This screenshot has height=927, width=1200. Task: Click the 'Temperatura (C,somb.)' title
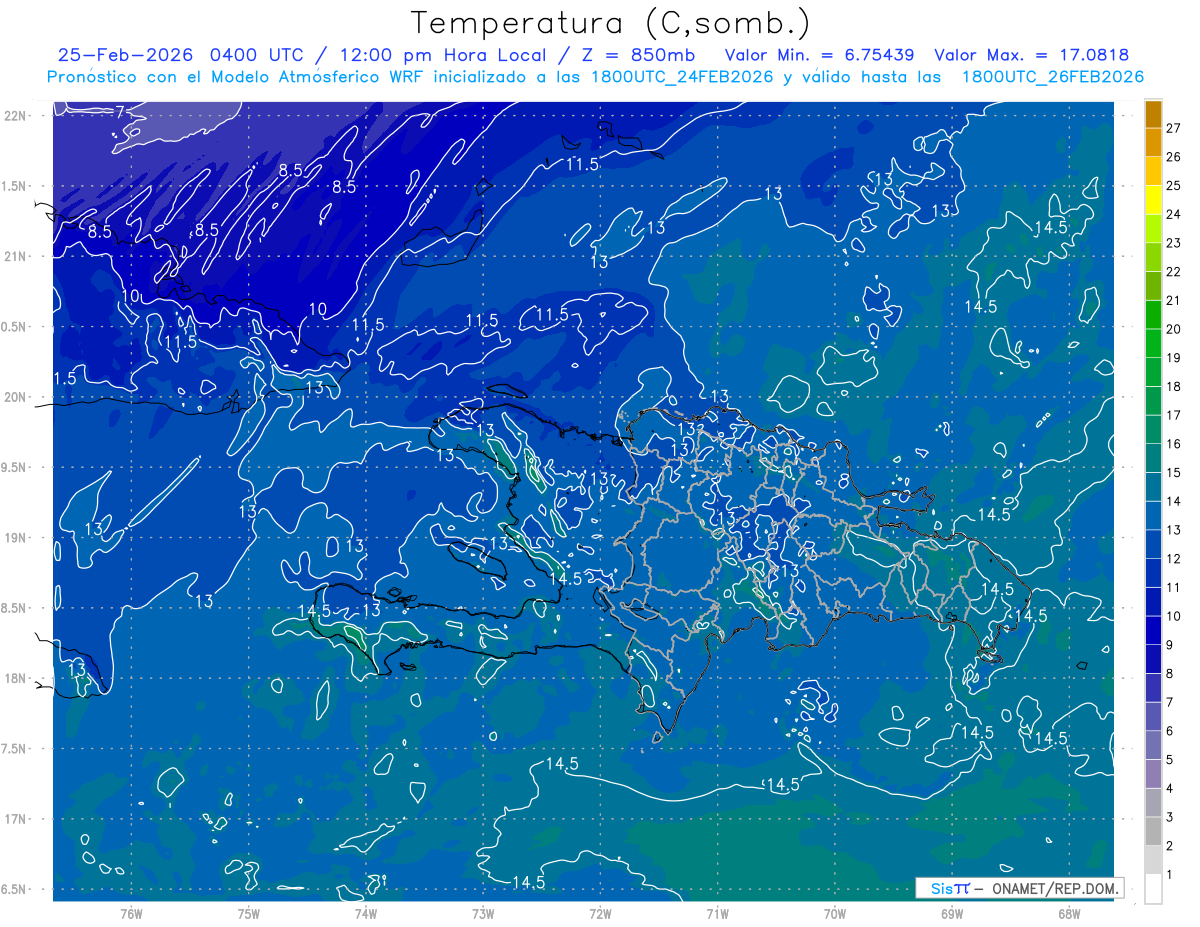click(x=611, y=22)
